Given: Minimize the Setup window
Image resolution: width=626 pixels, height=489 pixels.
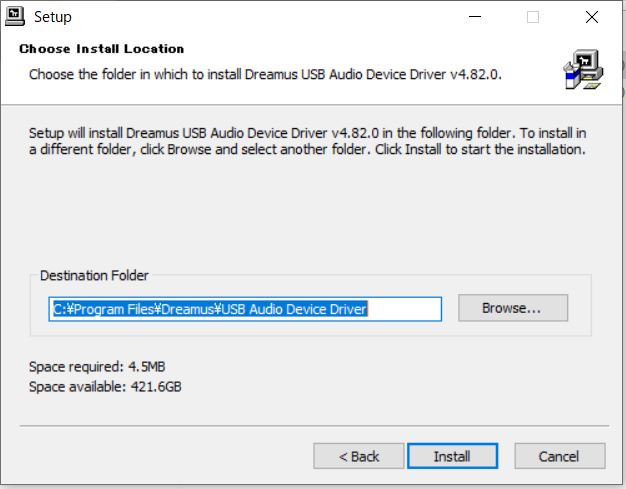Looking at the screenshot, I should click(475, 17).
